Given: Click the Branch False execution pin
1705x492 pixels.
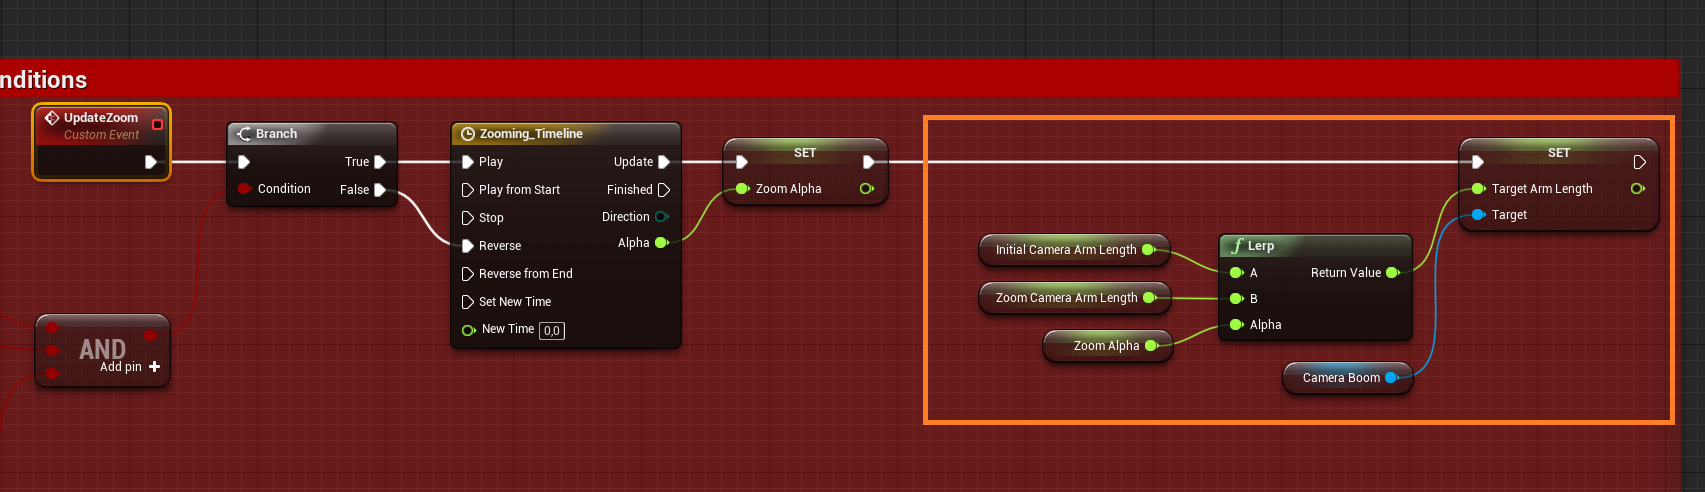Looking at the screenshot, I should pos(380,190).
